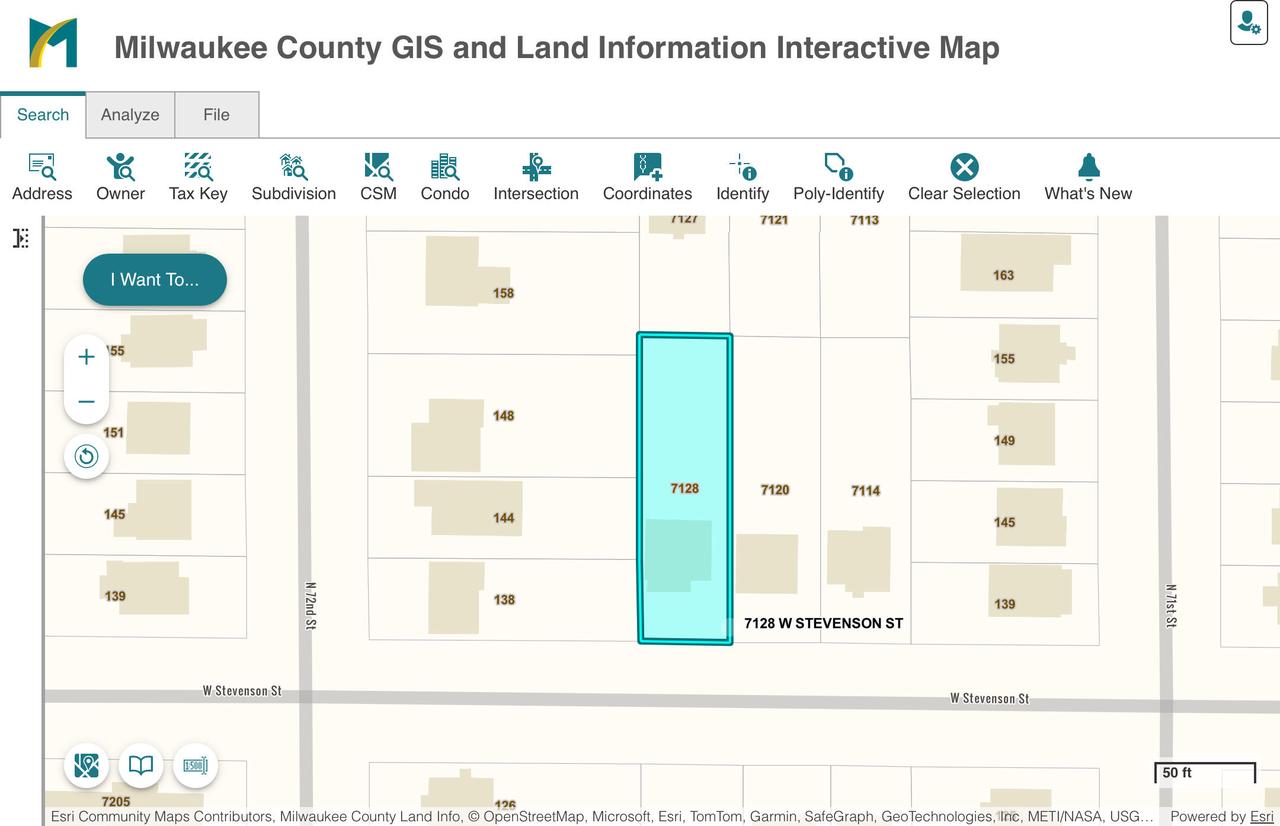The height and width of the screenshot is (826, 1280).
Task: Zoom in on the map
Action: 87,357
